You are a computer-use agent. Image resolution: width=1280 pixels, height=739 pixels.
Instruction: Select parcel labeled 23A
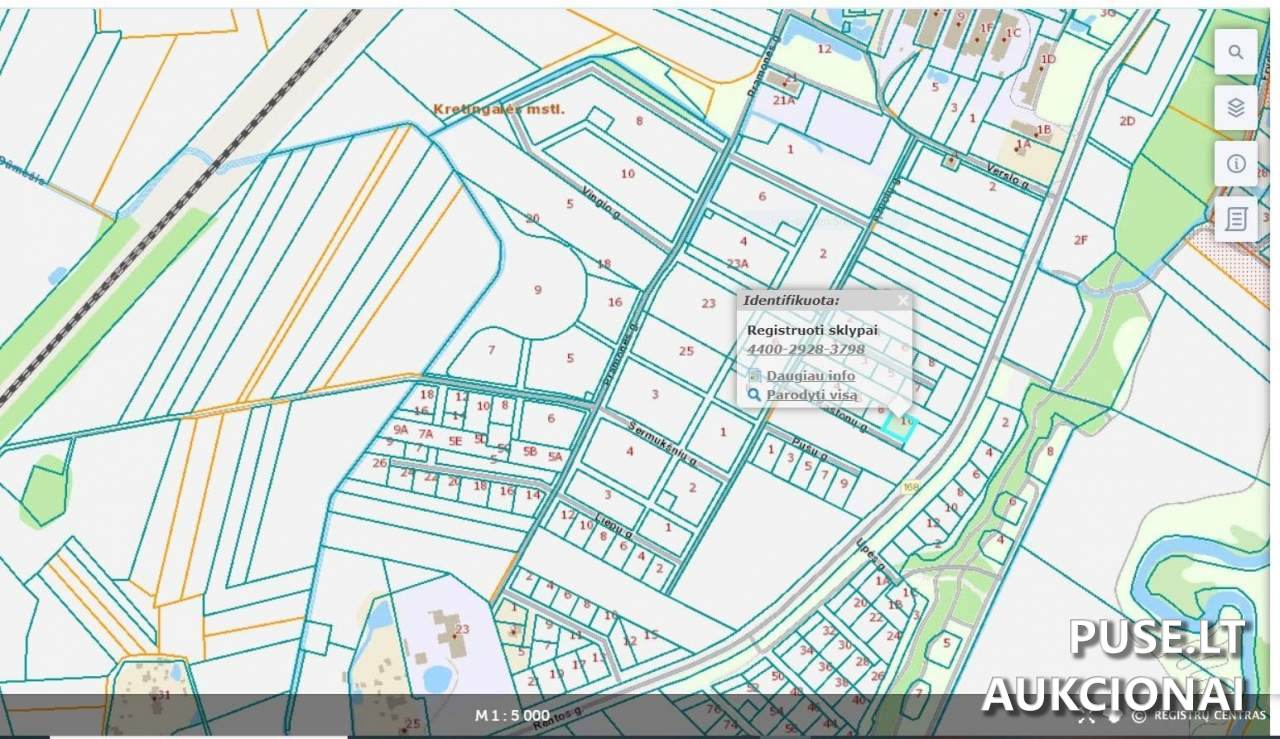[738, 264]
